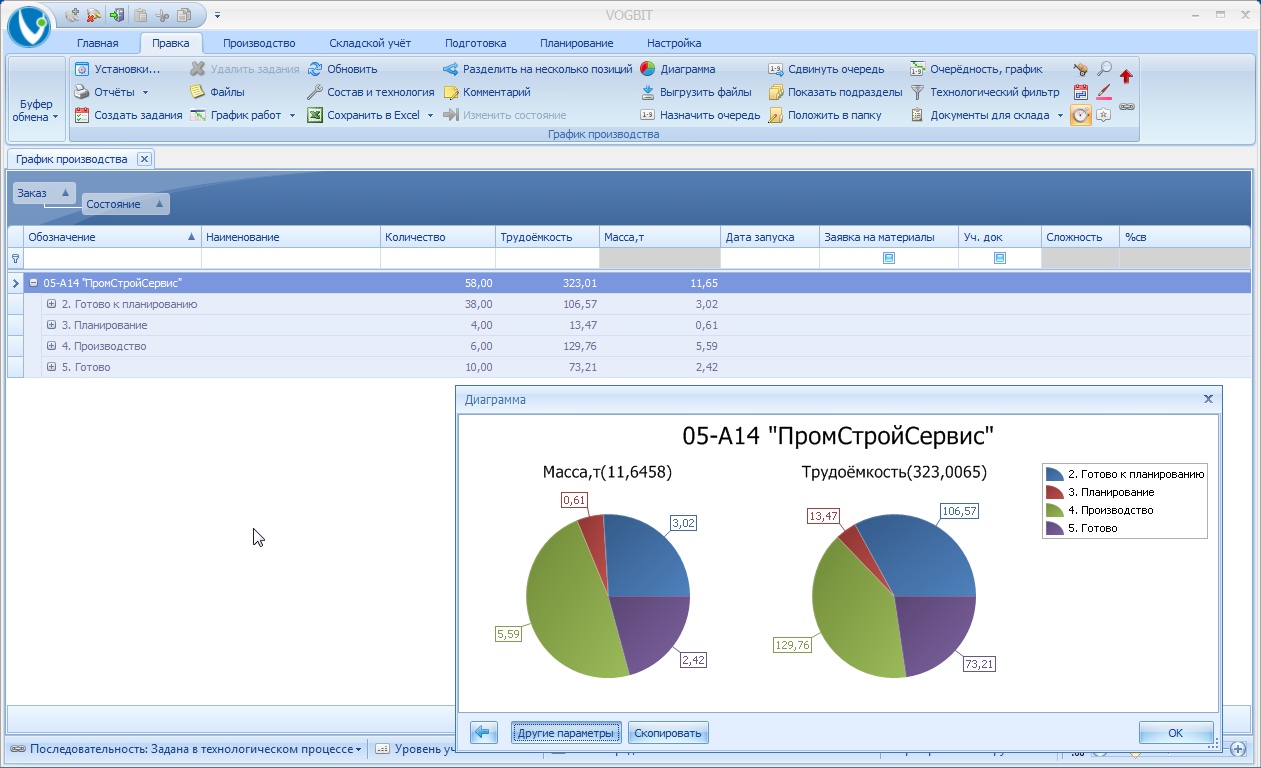Open Сохранить в Excel dropdown

click(x=430, y=115)
